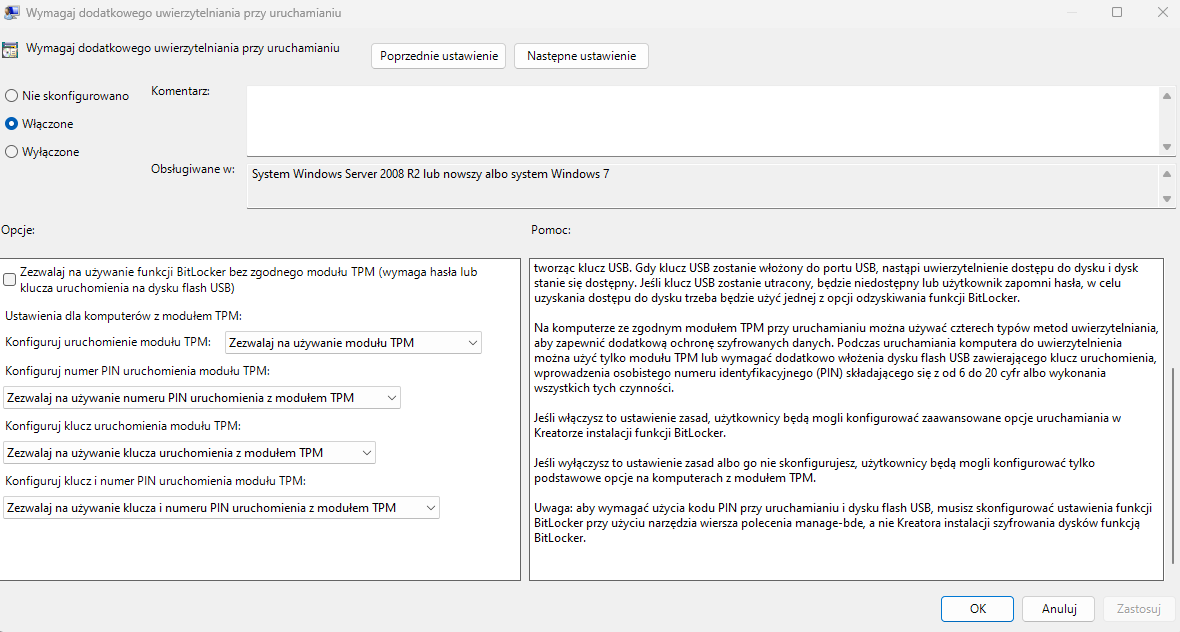
Task: Confirm with the OK button
Action: [x=977, y=609]
